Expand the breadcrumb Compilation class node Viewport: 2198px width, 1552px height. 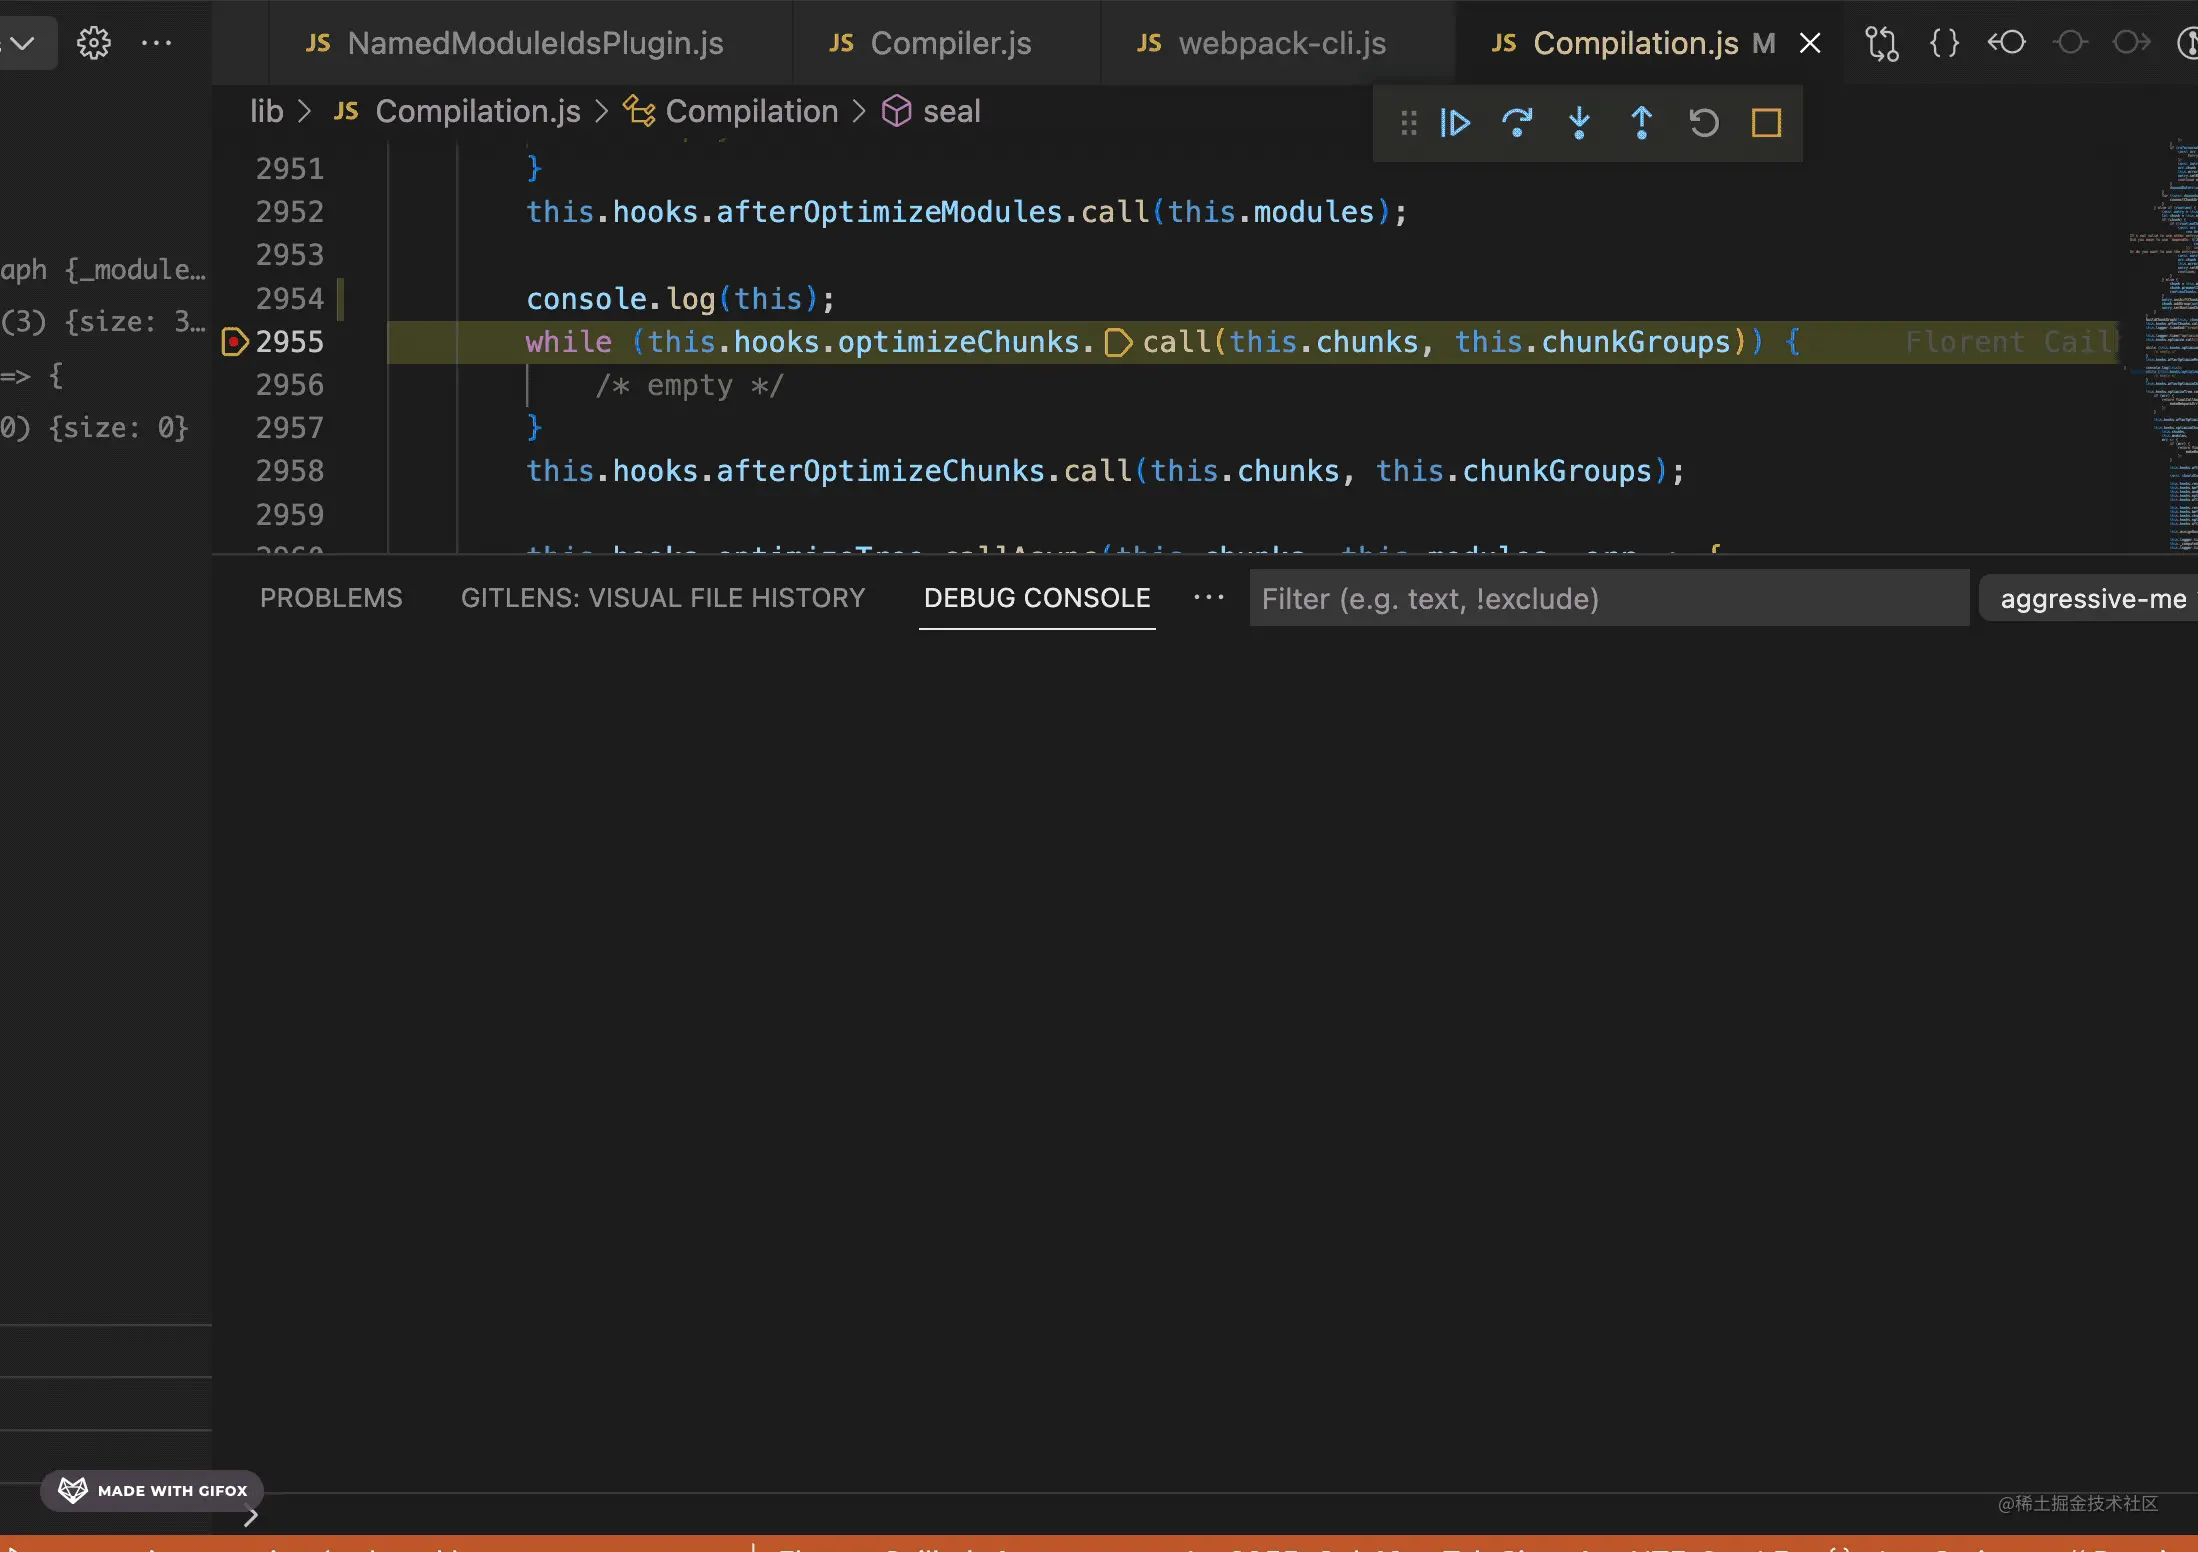[751, 109]
